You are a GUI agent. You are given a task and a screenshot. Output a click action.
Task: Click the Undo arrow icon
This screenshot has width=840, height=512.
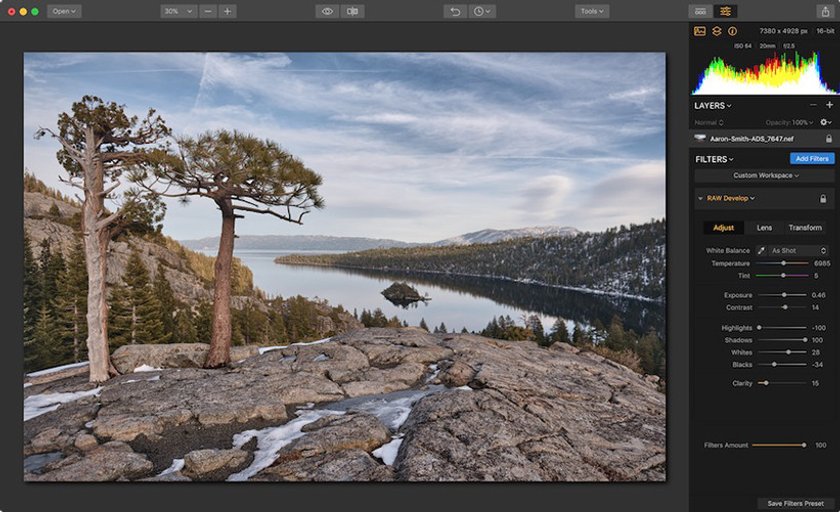[x=455, y=11]
